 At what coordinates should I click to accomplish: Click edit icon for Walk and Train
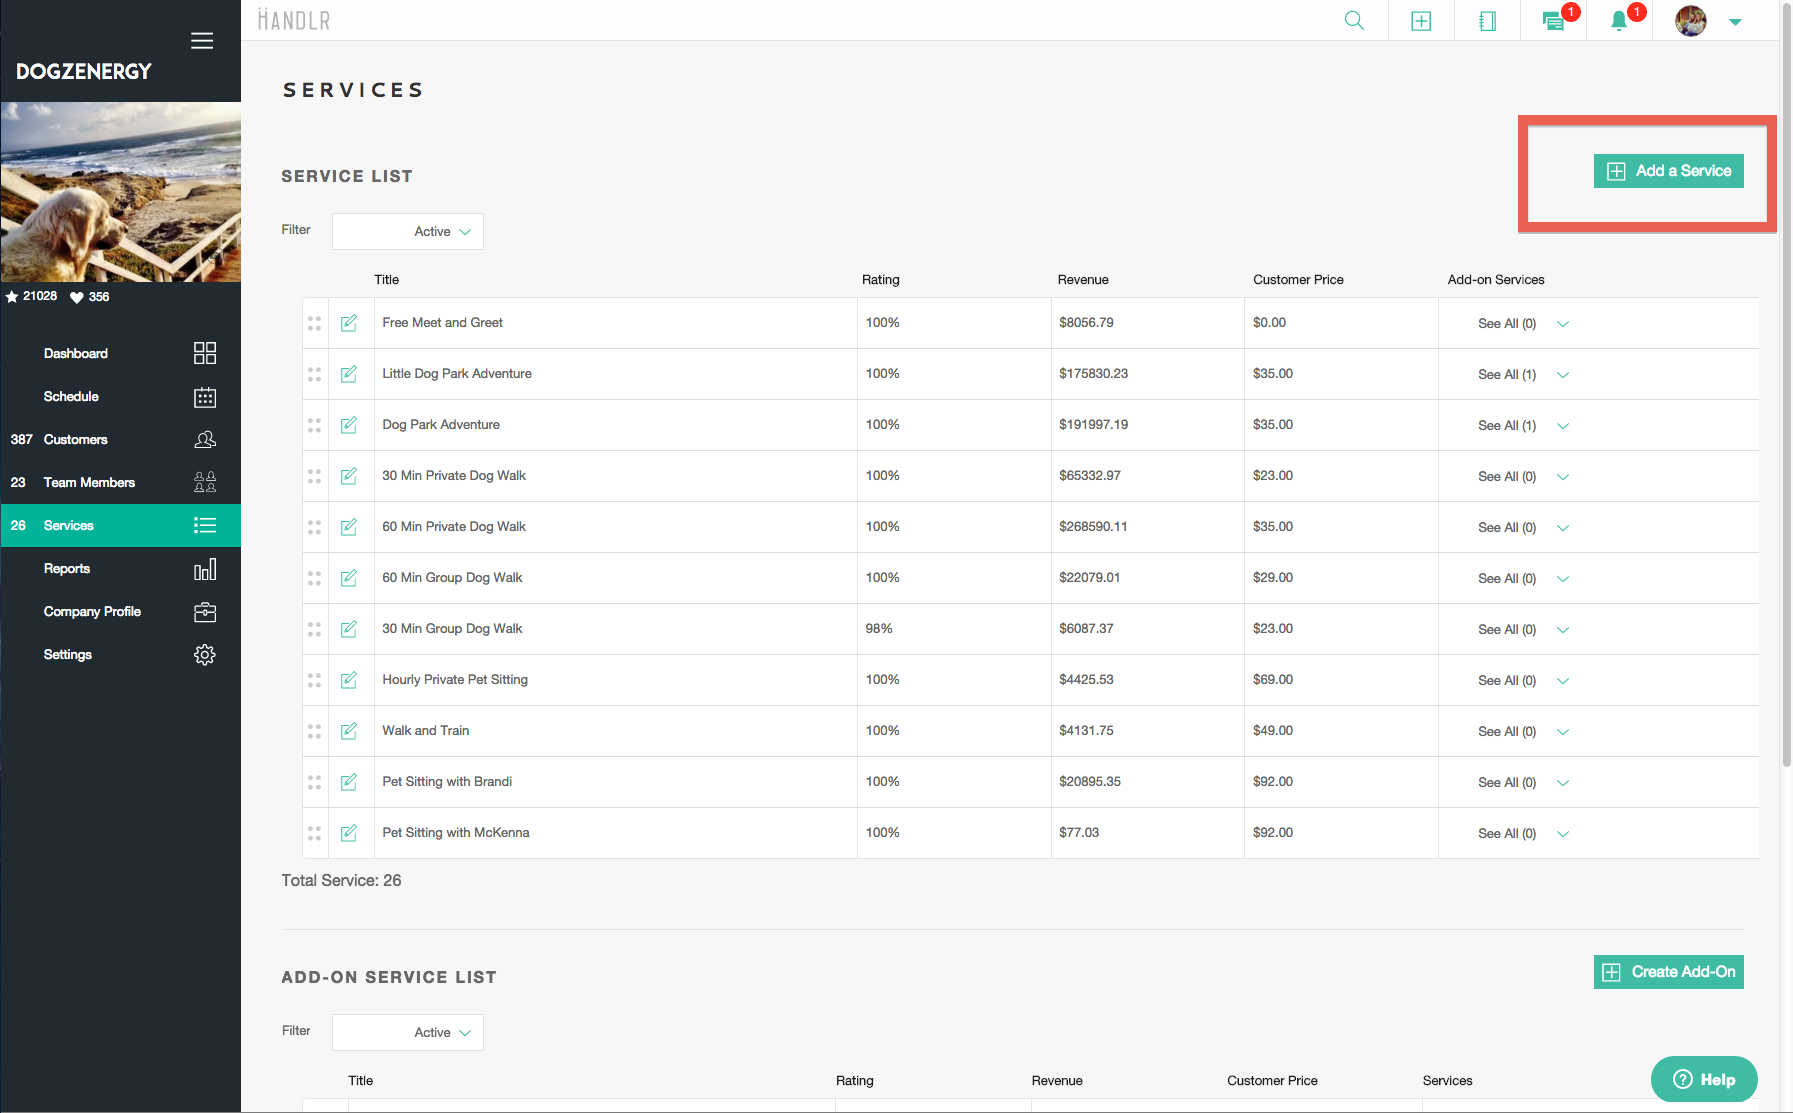click(x=349, y=731)
